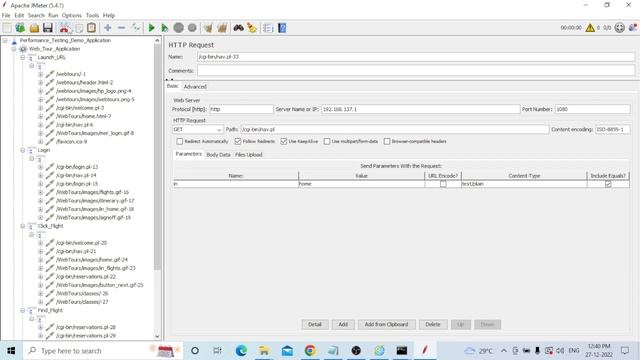Click the Stop test toolbar icon

click(178, 28)
